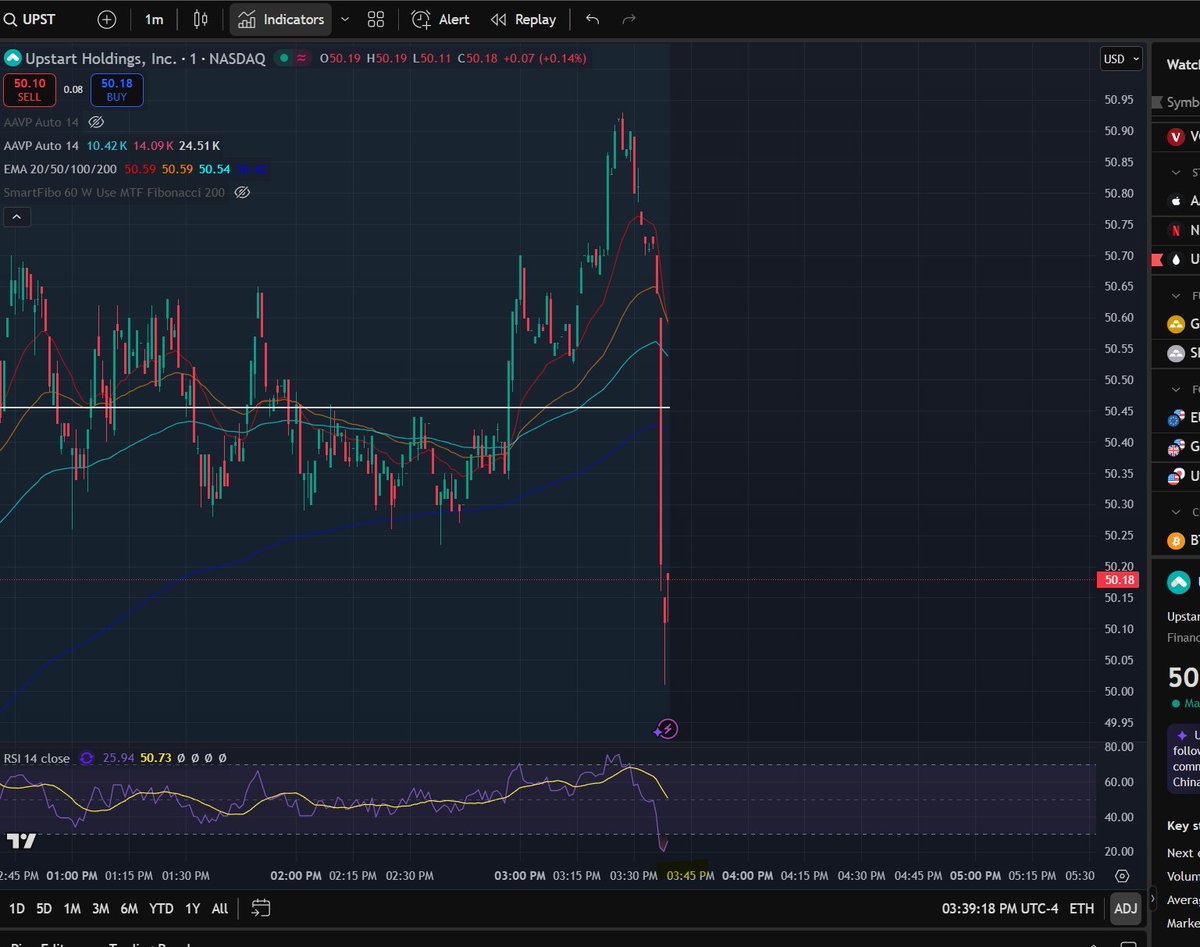Select the YTD time range
Image resolution: width=1200 pixels, height=947 pixels.
coord(161,909)
